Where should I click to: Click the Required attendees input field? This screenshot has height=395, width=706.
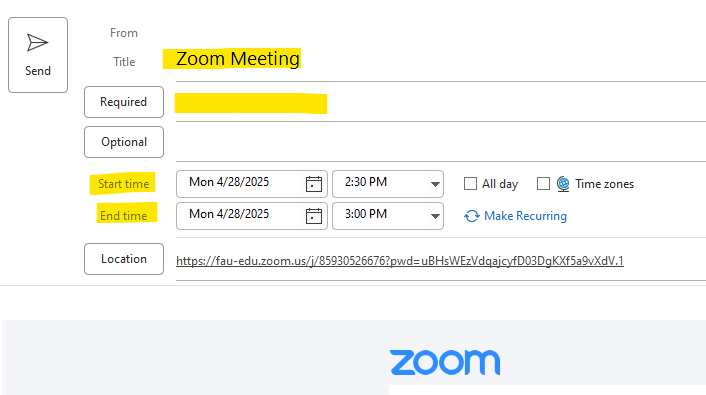point(440,103)
